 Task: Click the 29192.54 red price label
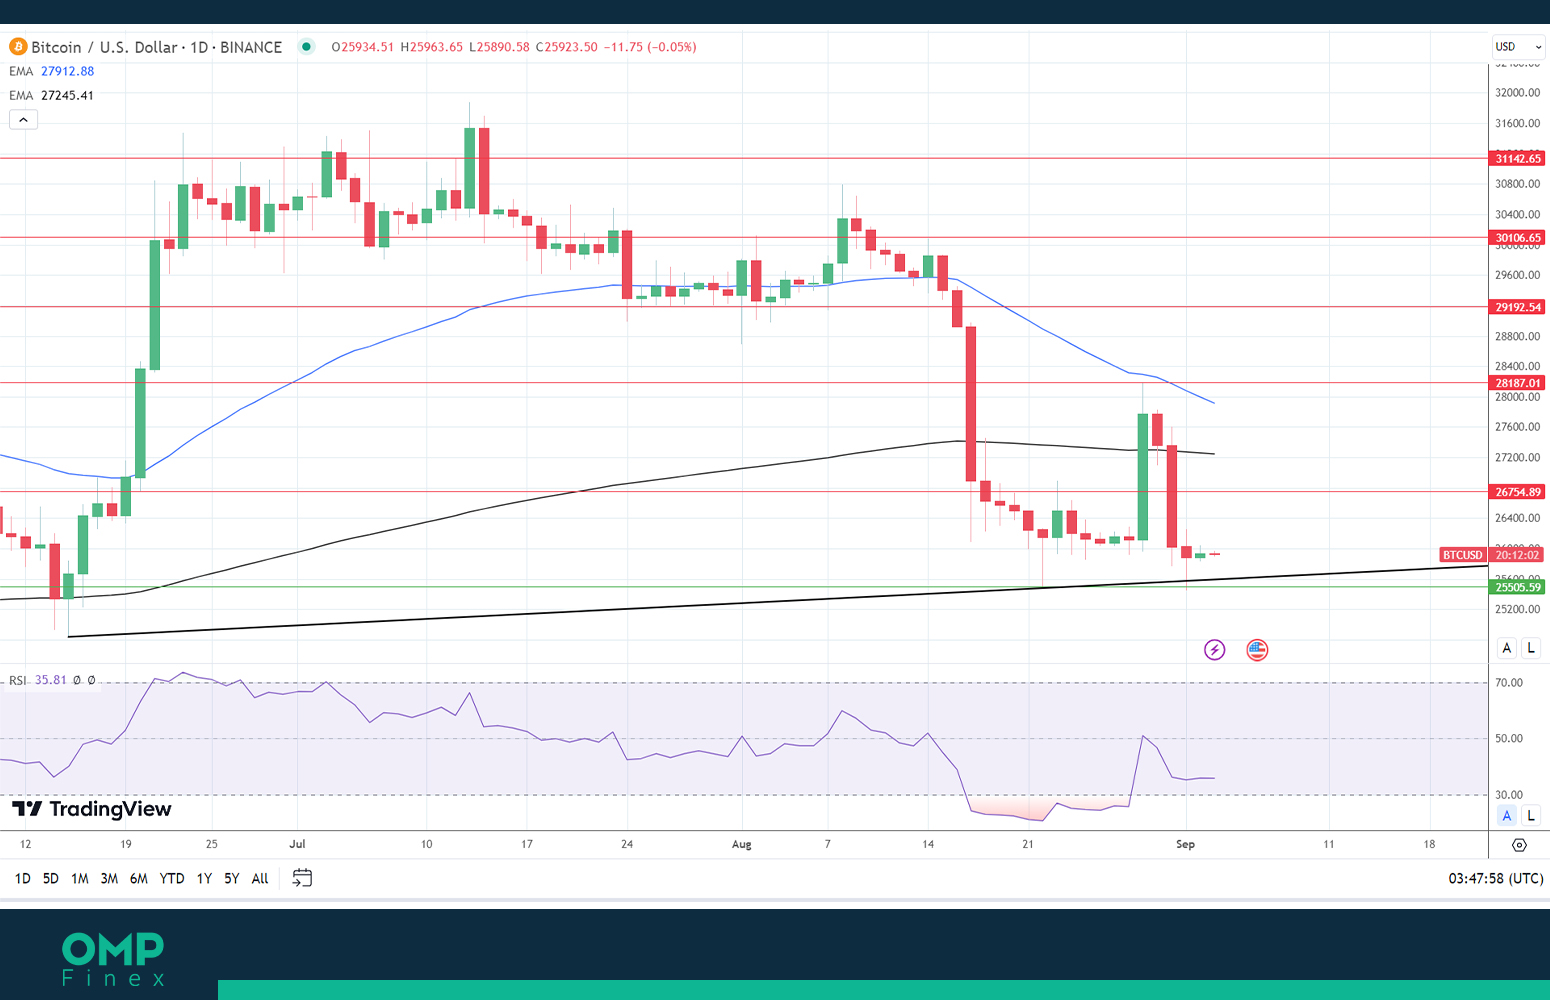click(1518, 307)
